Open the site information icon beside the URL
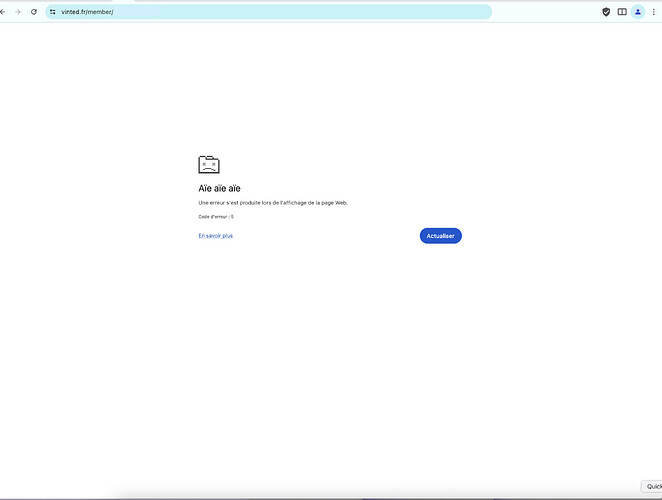Screen dimensions: 662x500 tap(53, 12)
